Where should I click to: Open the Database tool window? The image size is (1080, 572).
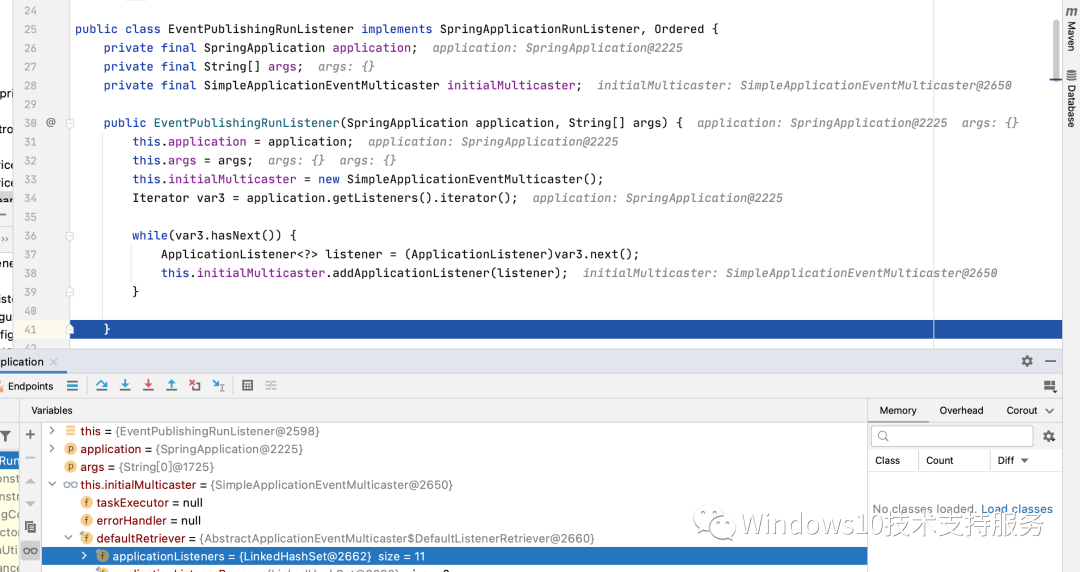click(1071, 99)
